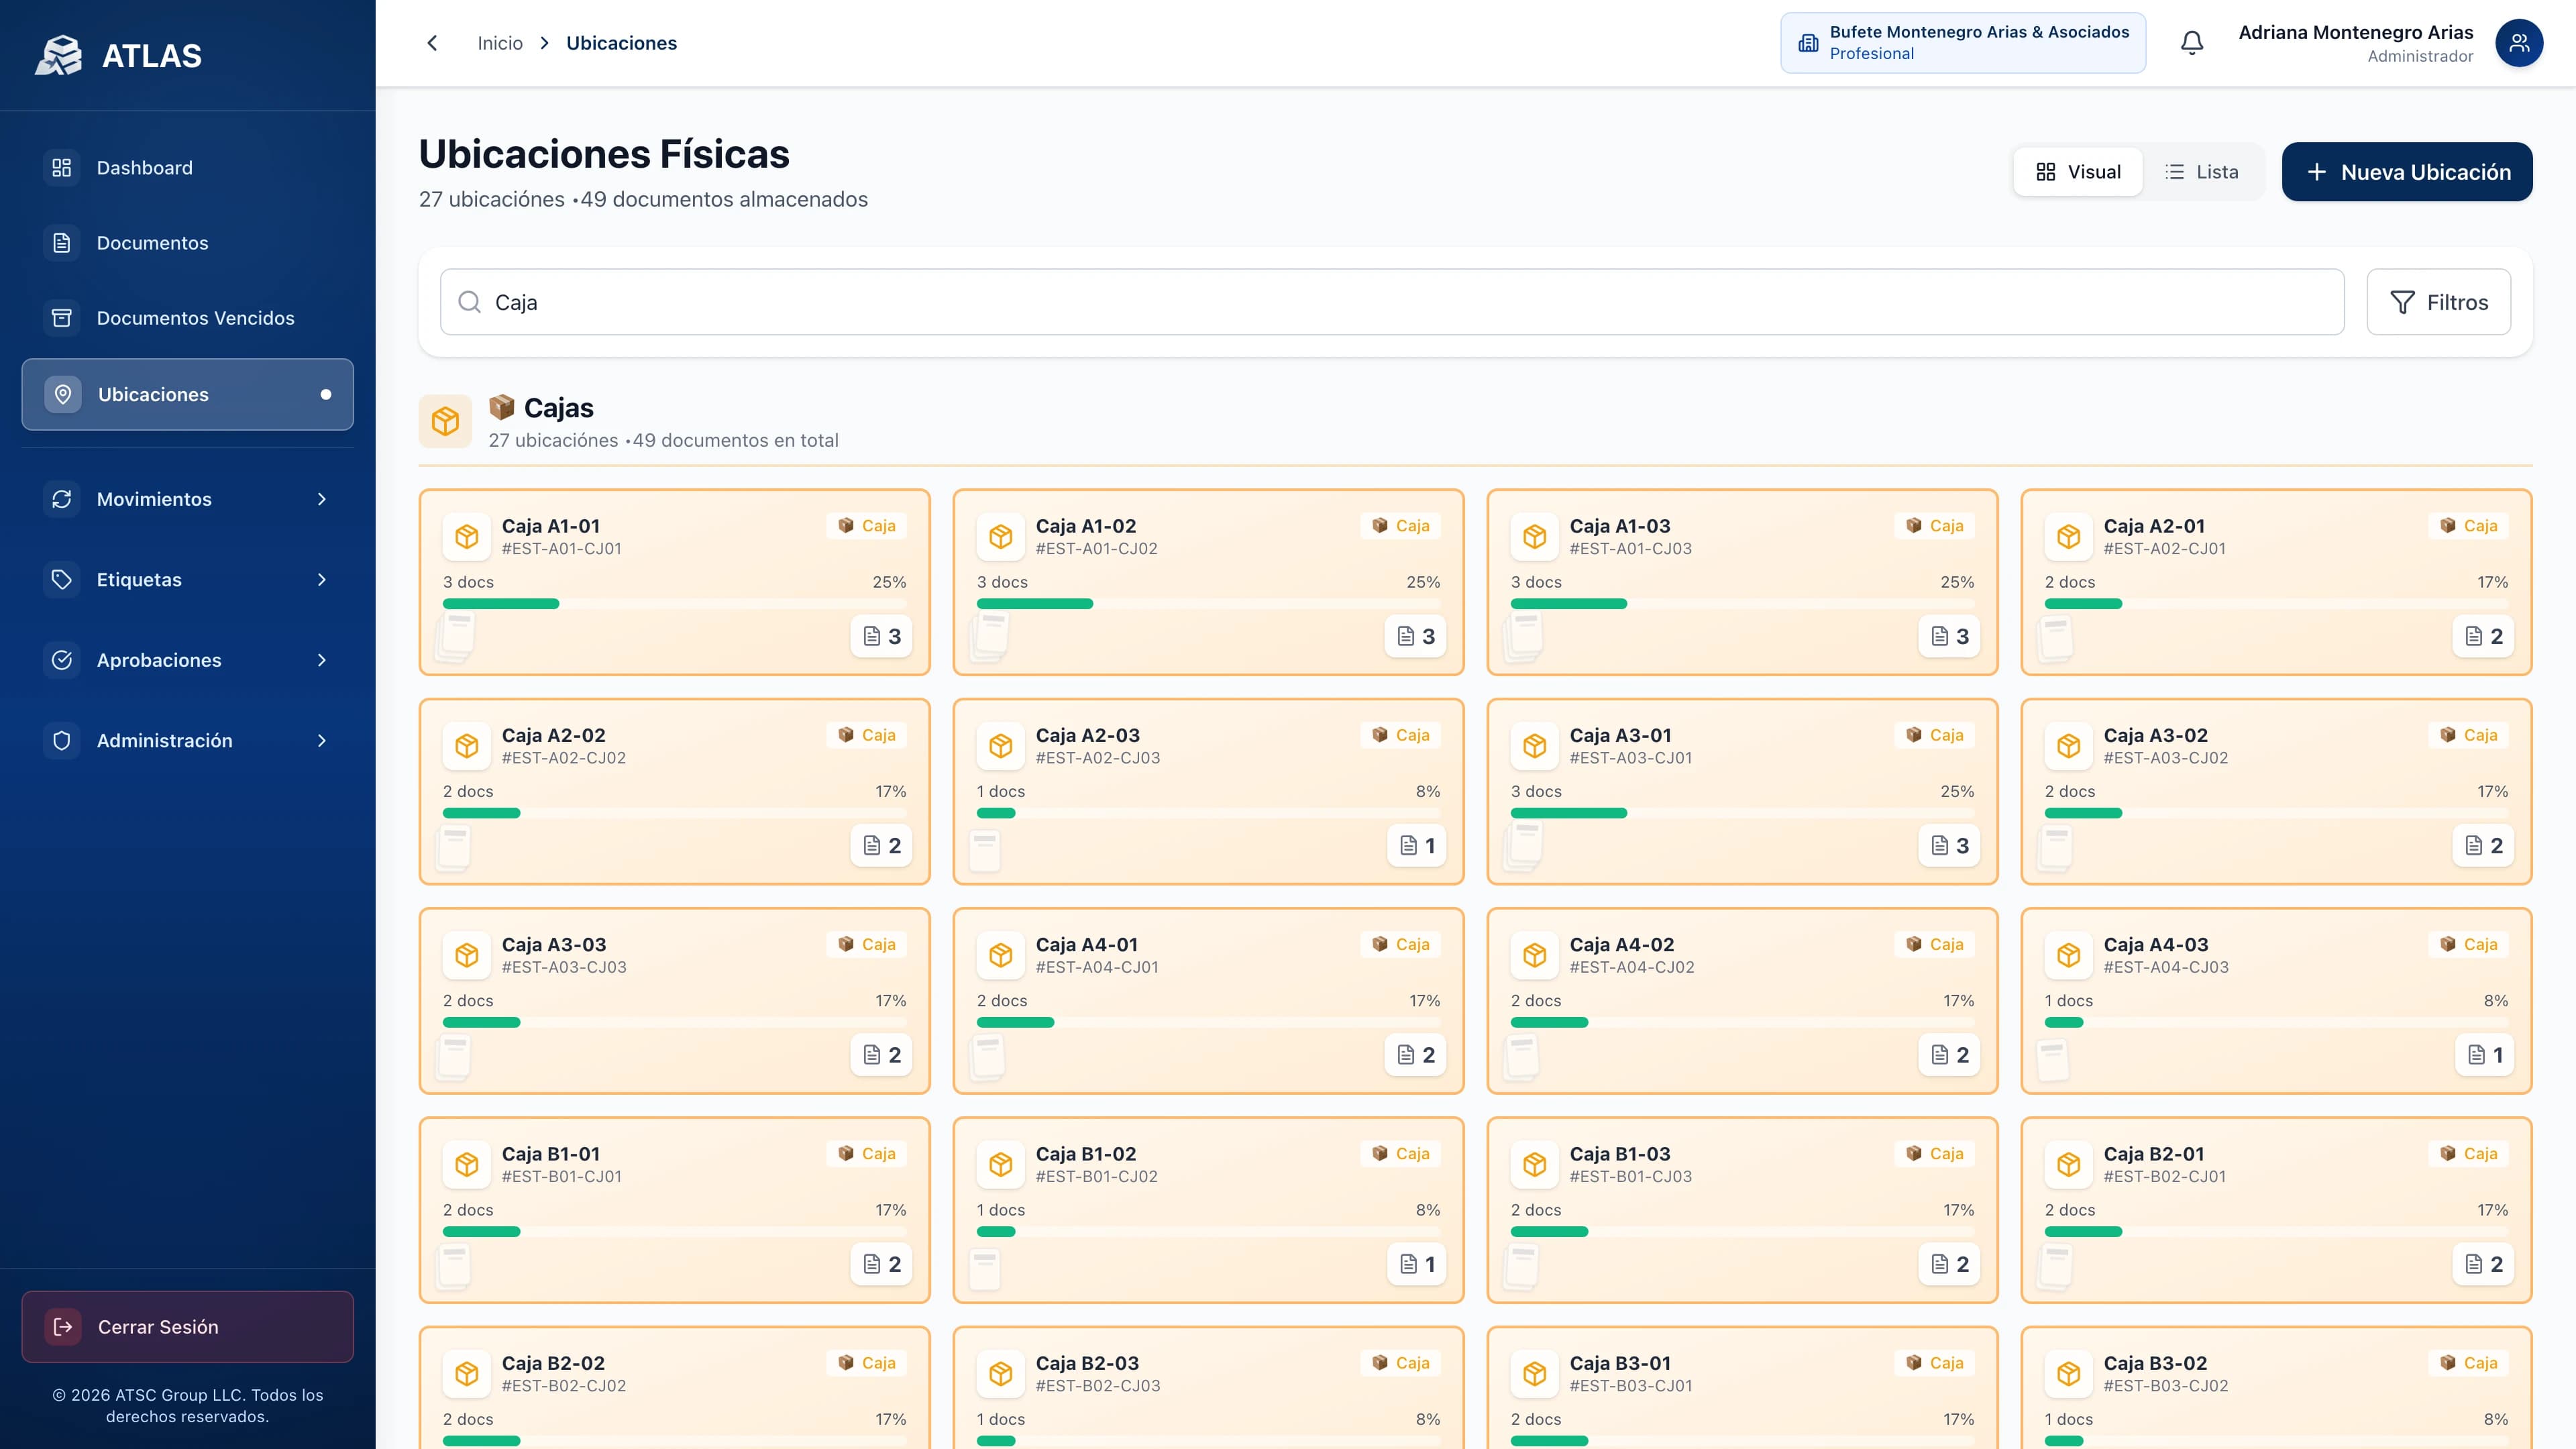Click Caja tag on Caja A2-01 card
2576x1449 pixels.
pos(2468,526)
